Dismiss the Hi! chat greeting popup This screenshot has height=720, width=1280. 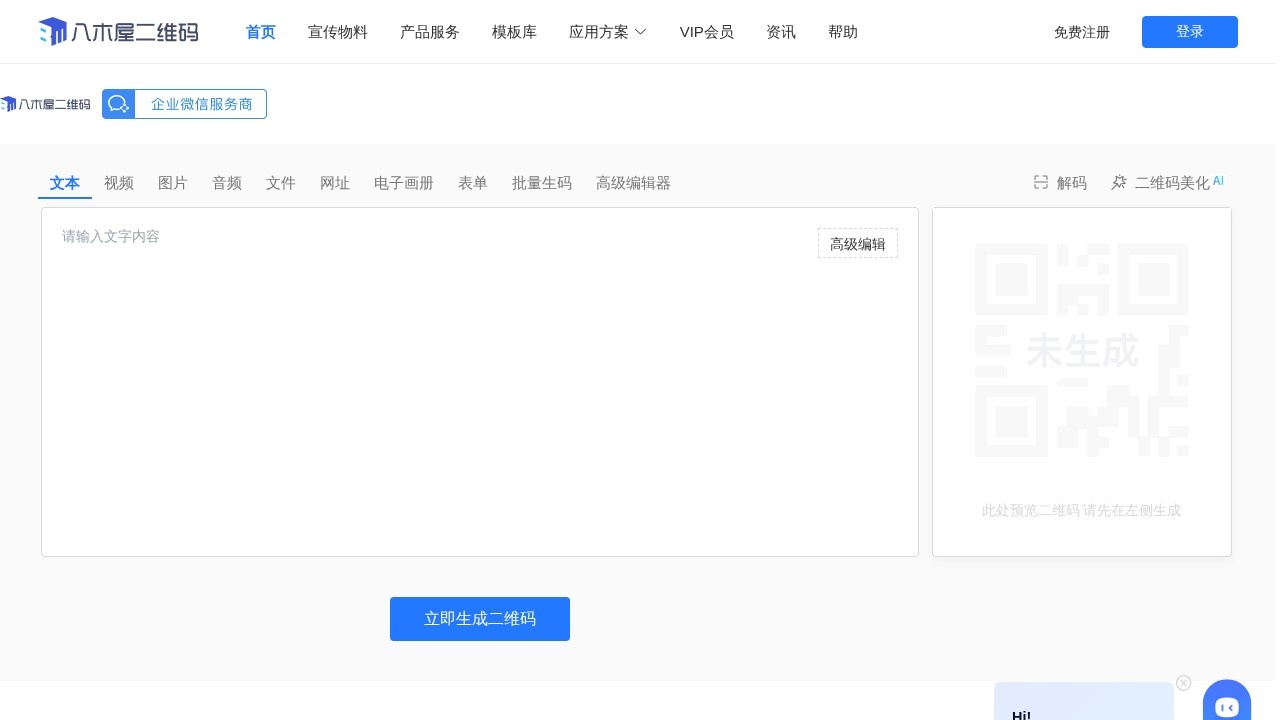[1183, 683]
